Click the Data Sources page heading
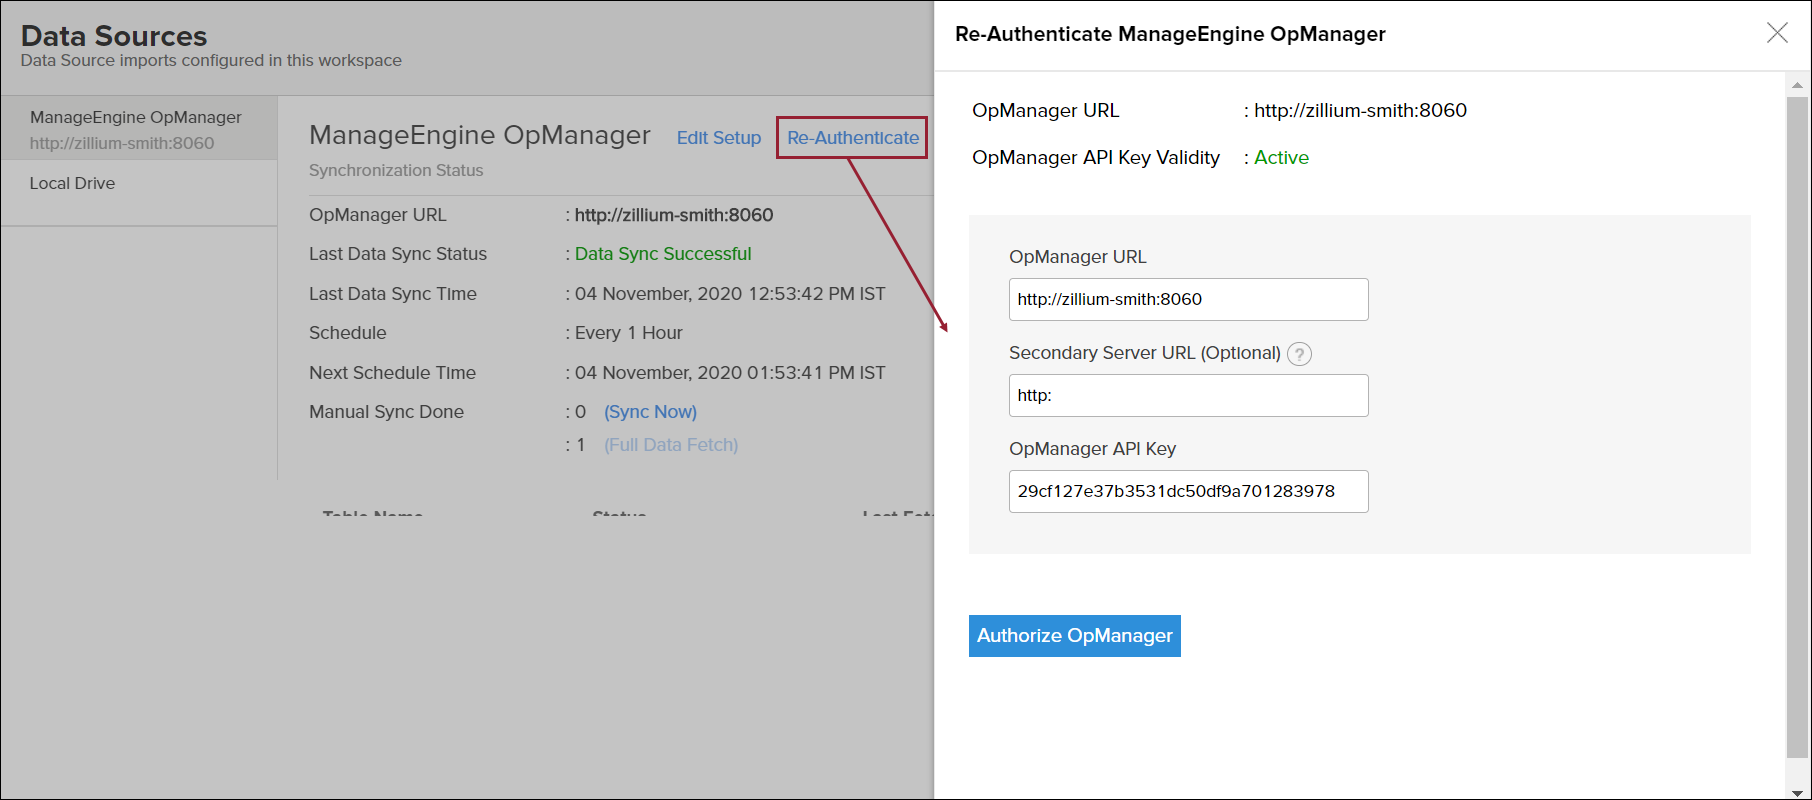Image resolution: width=1812 pixels, height=800 pixels. tap(114, 36)
